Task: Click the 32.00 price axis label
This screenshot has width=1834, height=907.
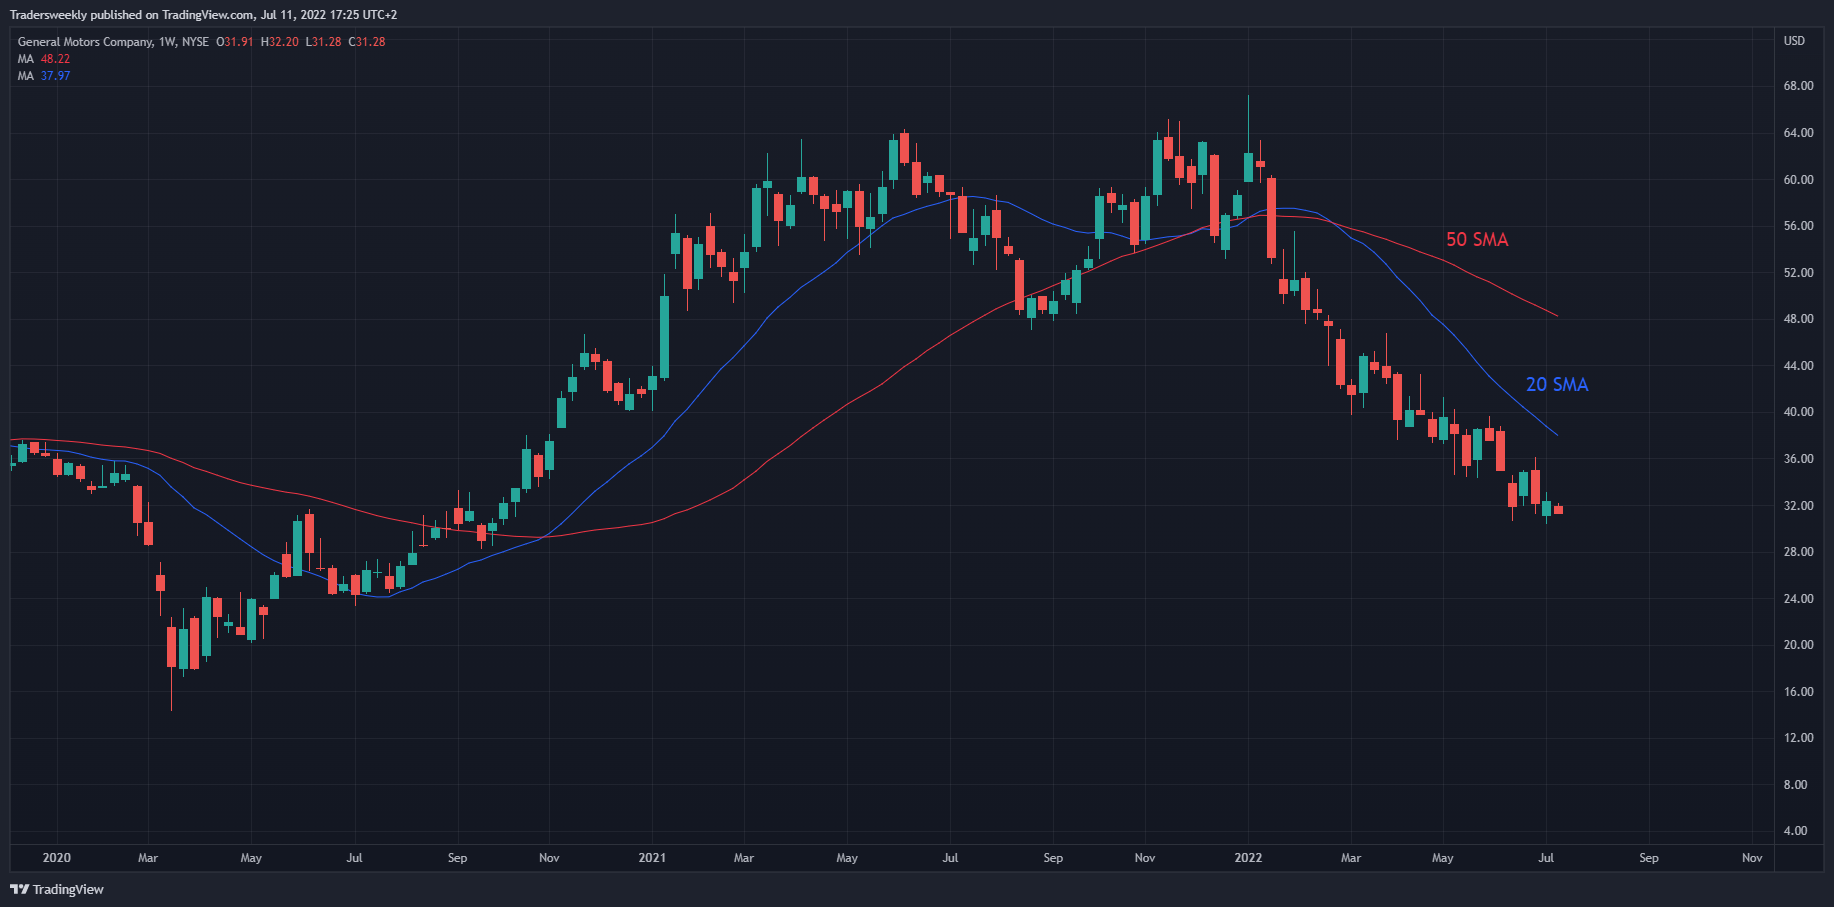Action: (1798, 506)
